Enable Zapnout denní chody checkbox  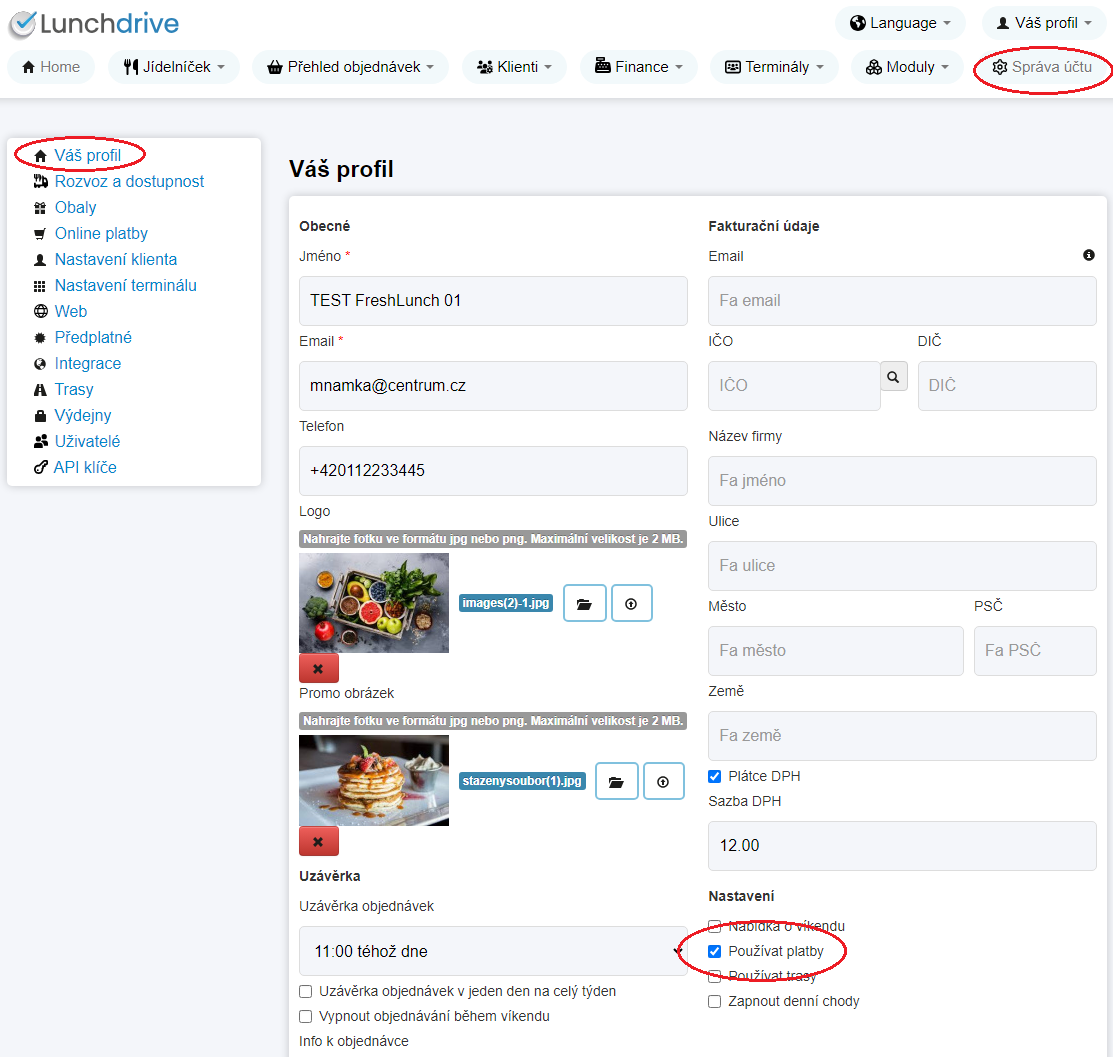coord(715,1002)
